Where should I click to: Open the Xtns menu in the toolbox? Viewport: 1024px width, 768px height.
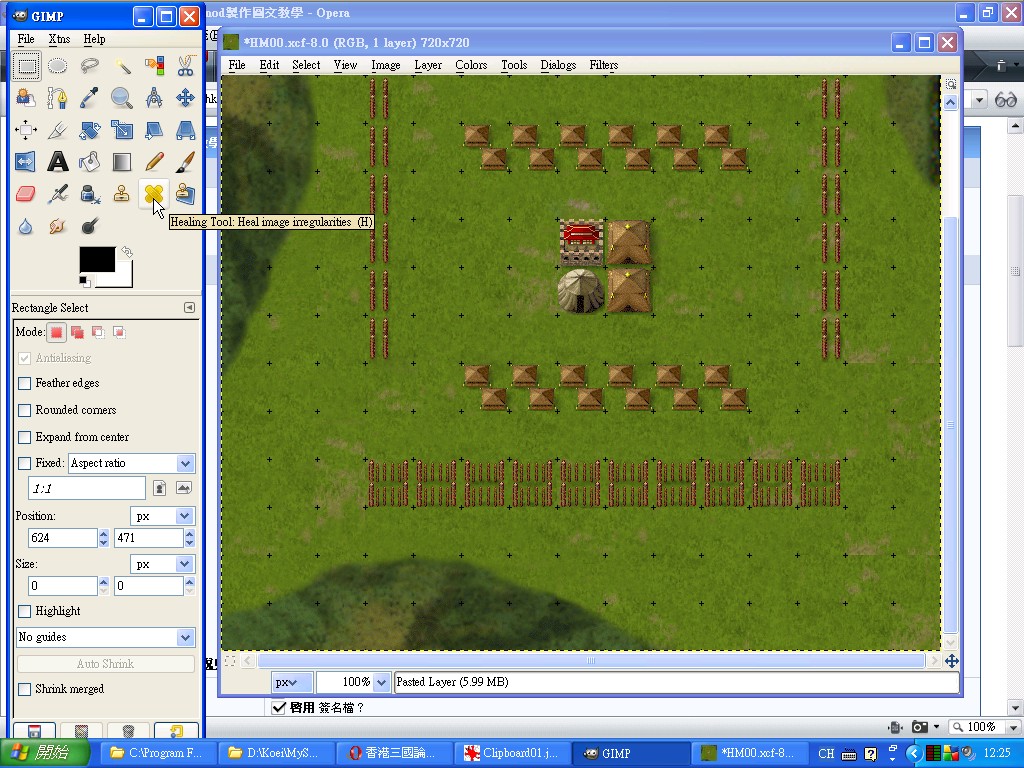[59, 39]
